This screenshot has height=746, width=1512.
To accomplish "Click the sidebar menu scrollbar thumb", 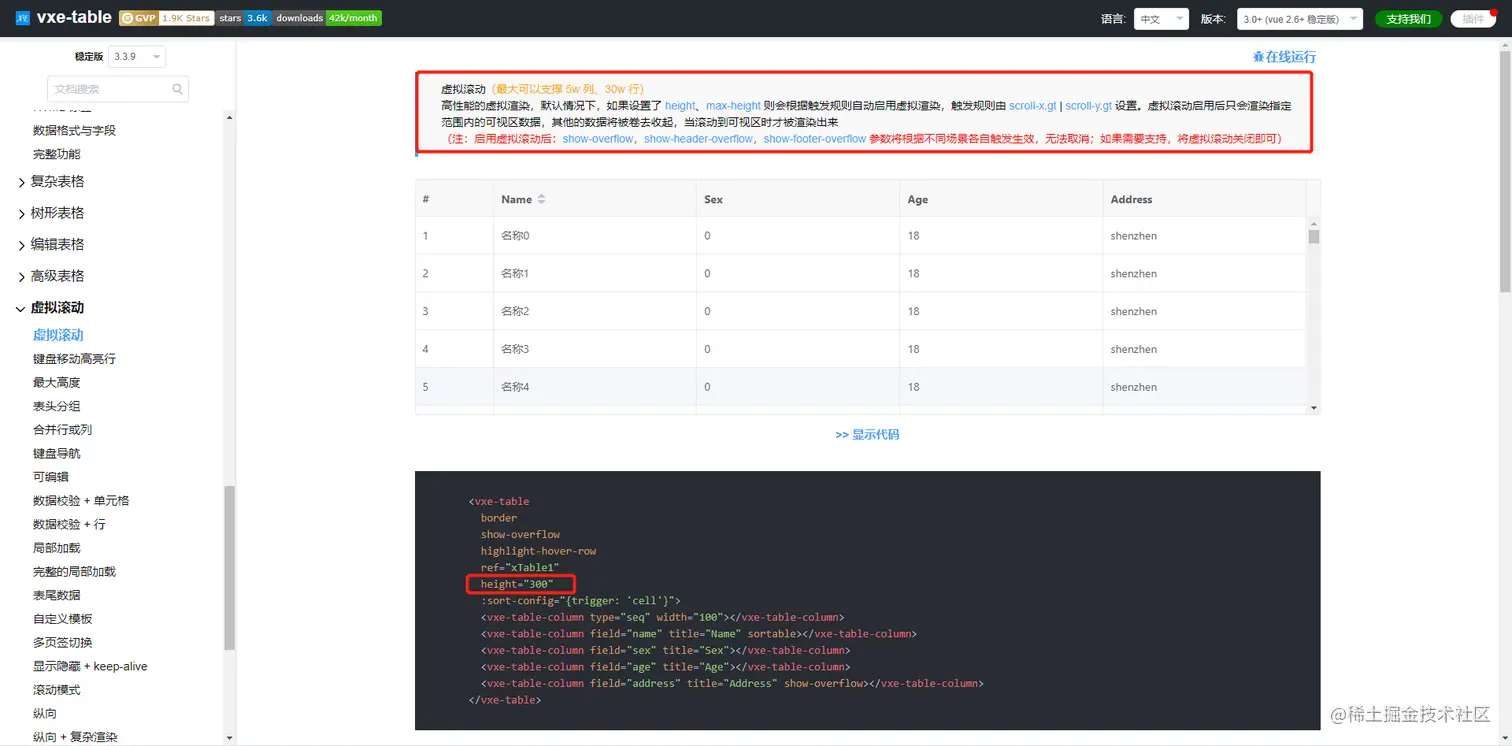I will coord(229,567).
